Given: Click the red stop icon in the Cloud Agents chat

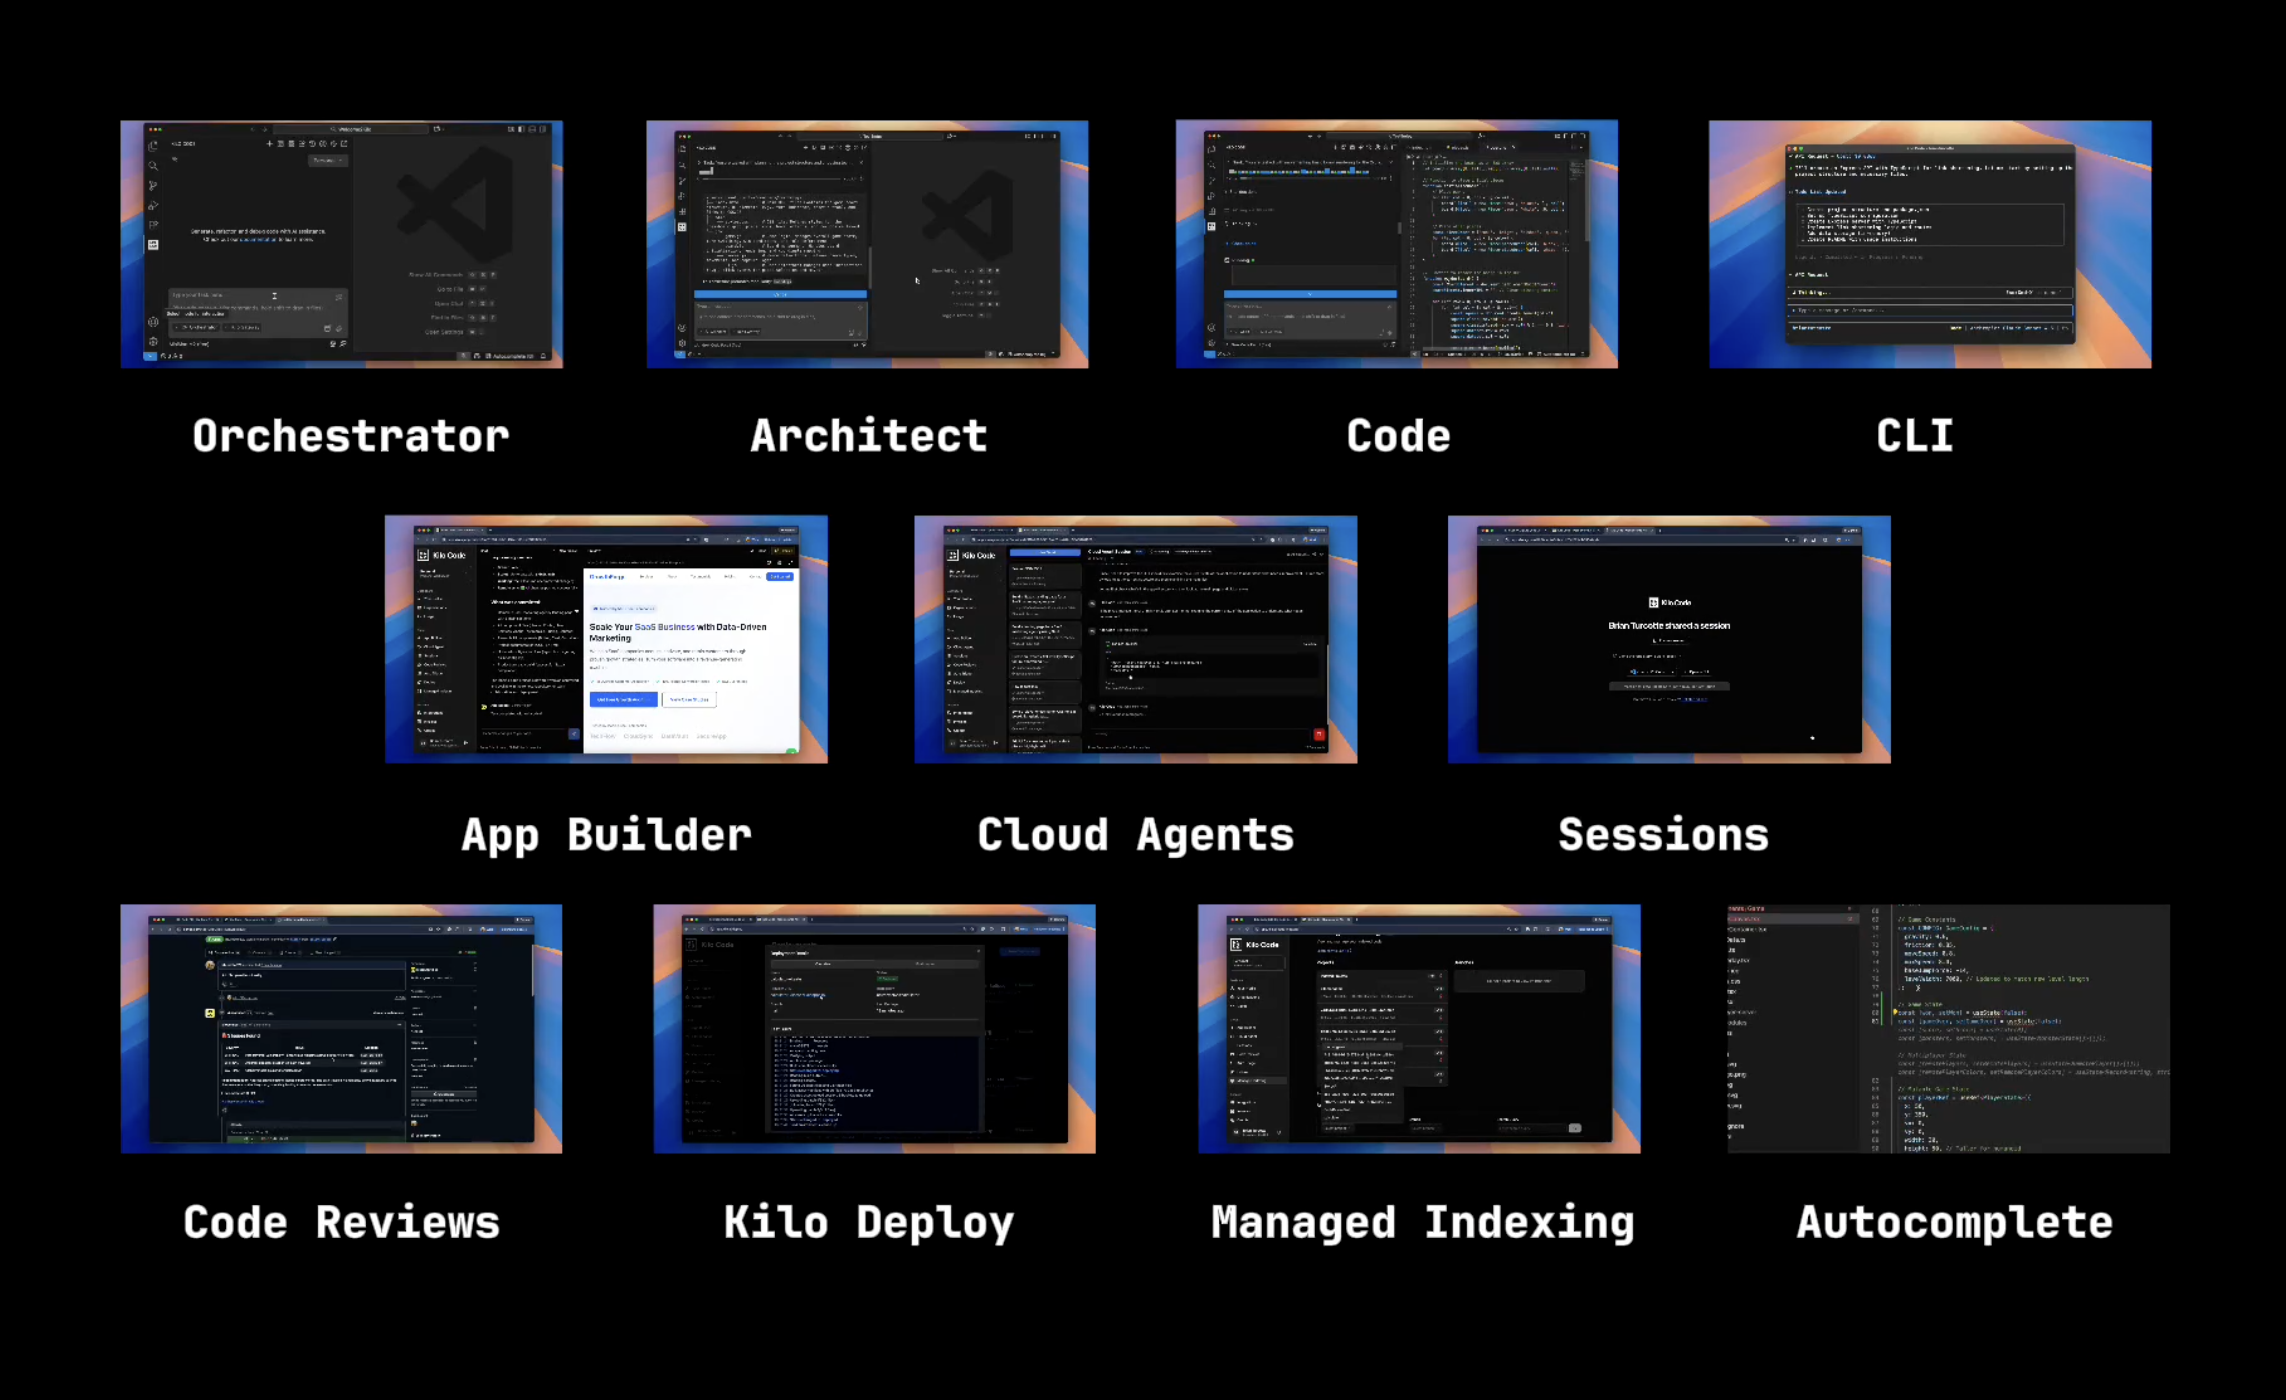Looking at the screenshot, I should point(1318,734).
